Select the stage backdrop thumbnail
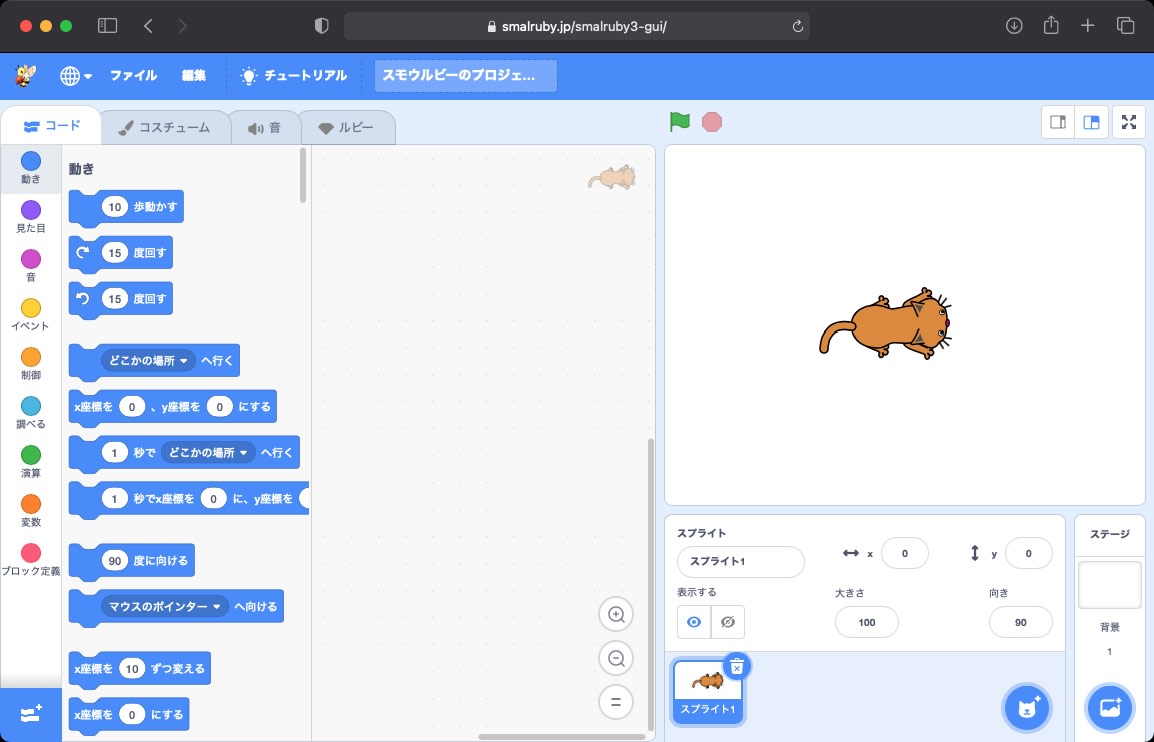Viewport: 1154px width, 742px height. [x=1109, y=585]
